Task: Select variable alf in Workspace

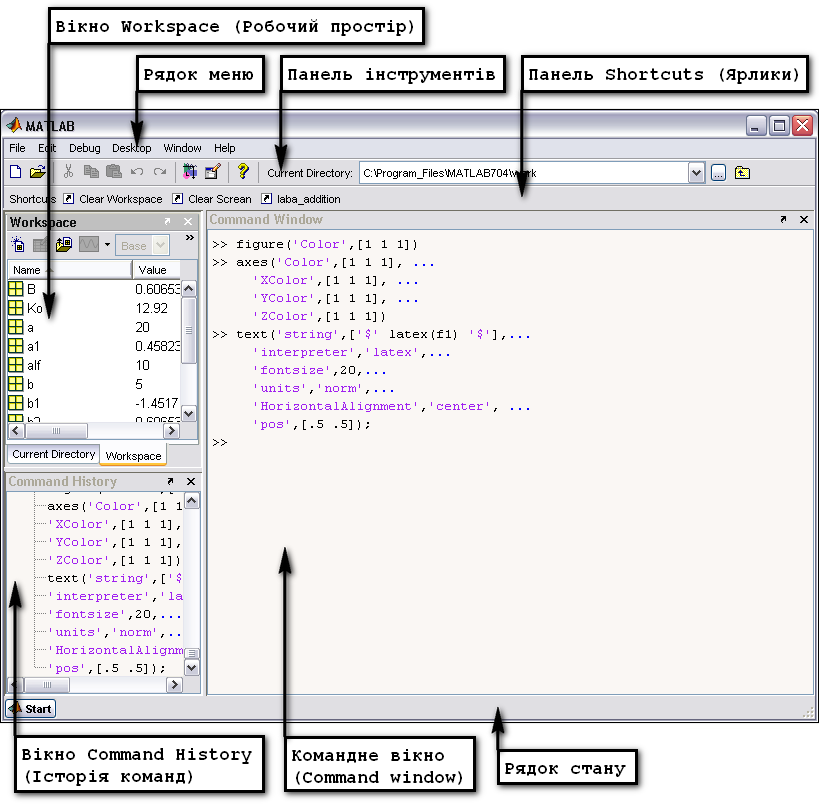Action: pyautogui.click(x=33, y=365)
